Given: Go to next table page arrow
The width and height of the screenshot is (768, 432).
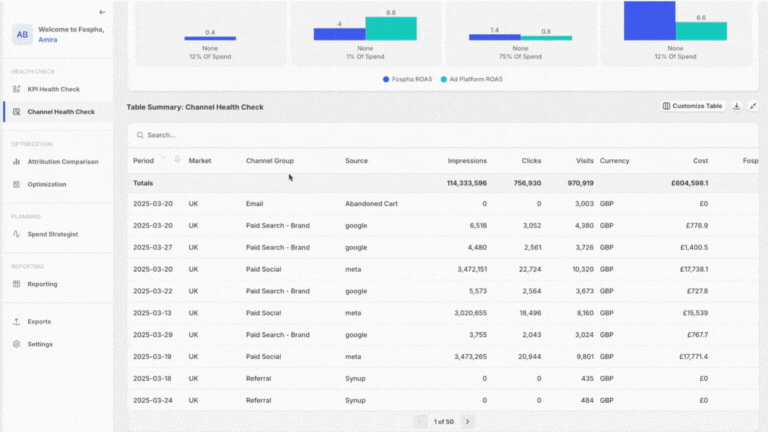Looking at the screenshot, I should pyautogui.click(x=467, y=422).
